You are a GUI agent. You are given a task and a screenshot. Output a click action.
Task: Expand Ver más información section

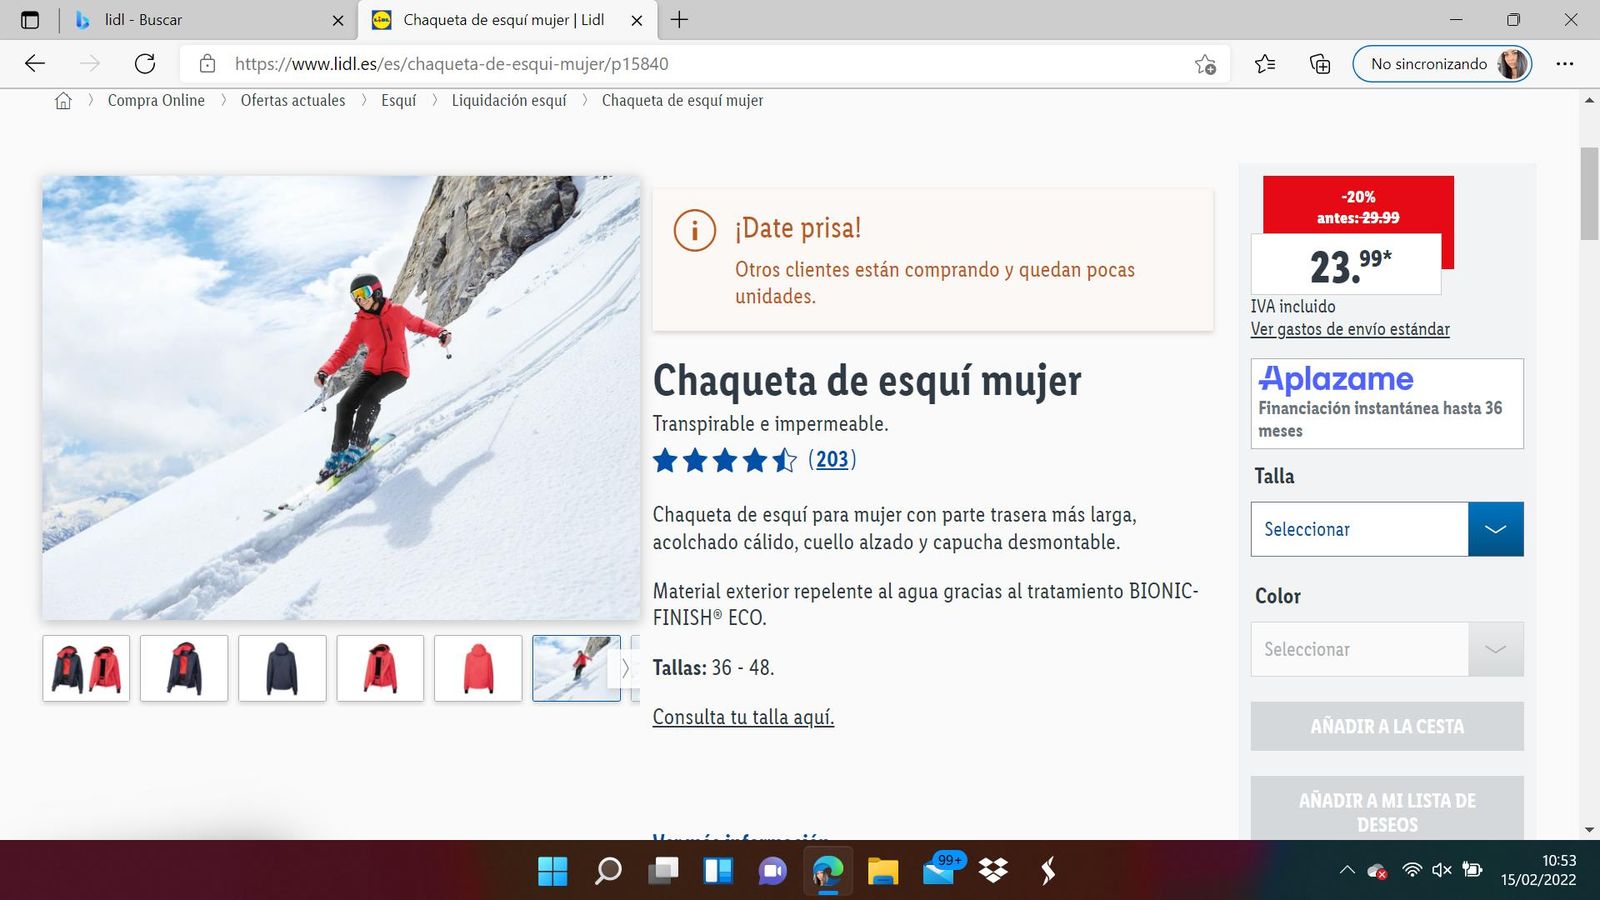point(740,838)
